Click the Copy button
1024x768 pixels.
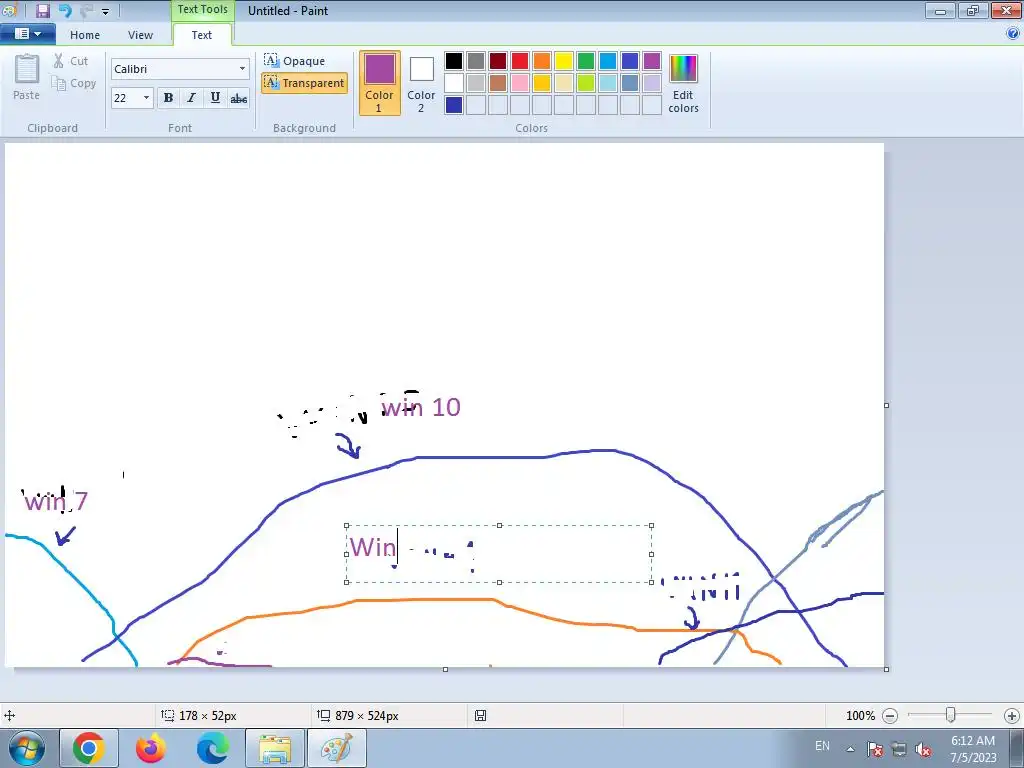point(74,83)
